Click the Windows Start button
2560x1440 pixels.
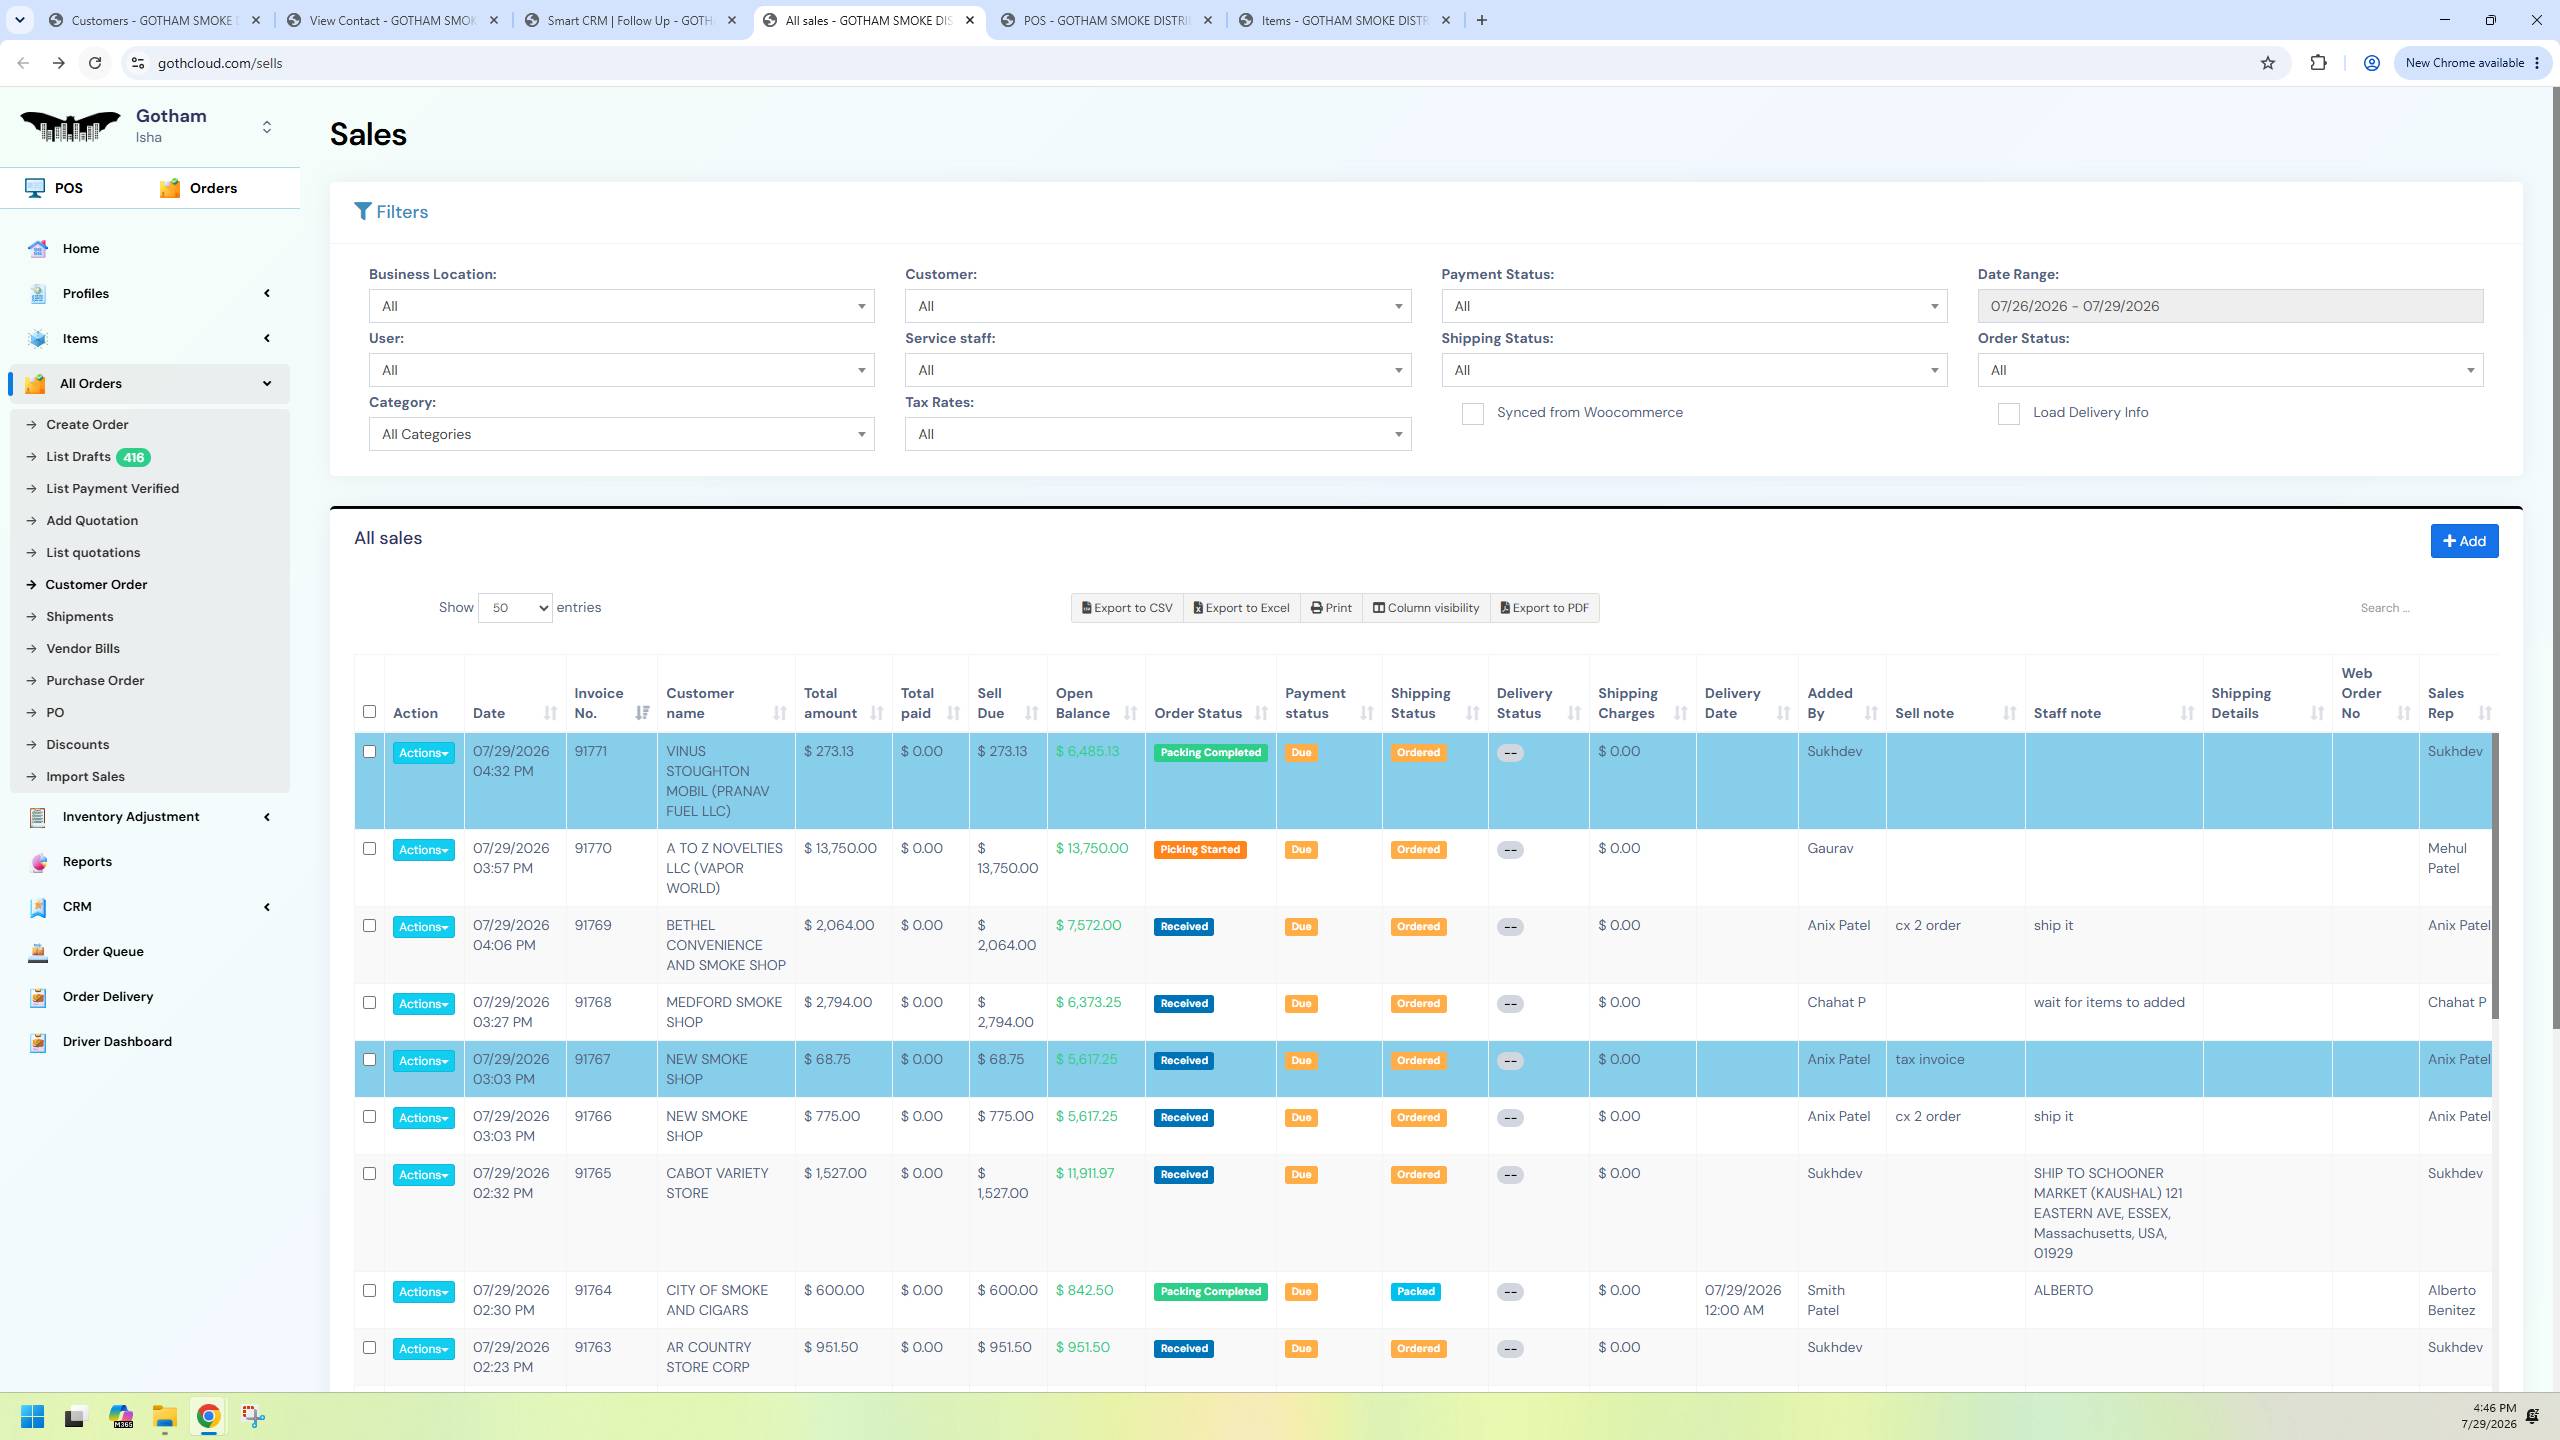point(32,1416)
